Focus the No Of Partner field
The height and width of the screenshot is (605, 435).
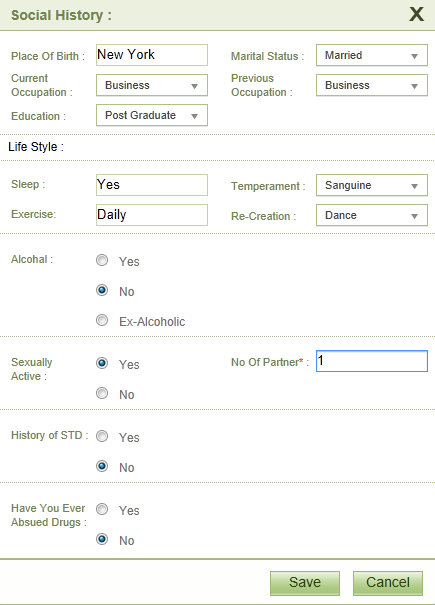372,361
